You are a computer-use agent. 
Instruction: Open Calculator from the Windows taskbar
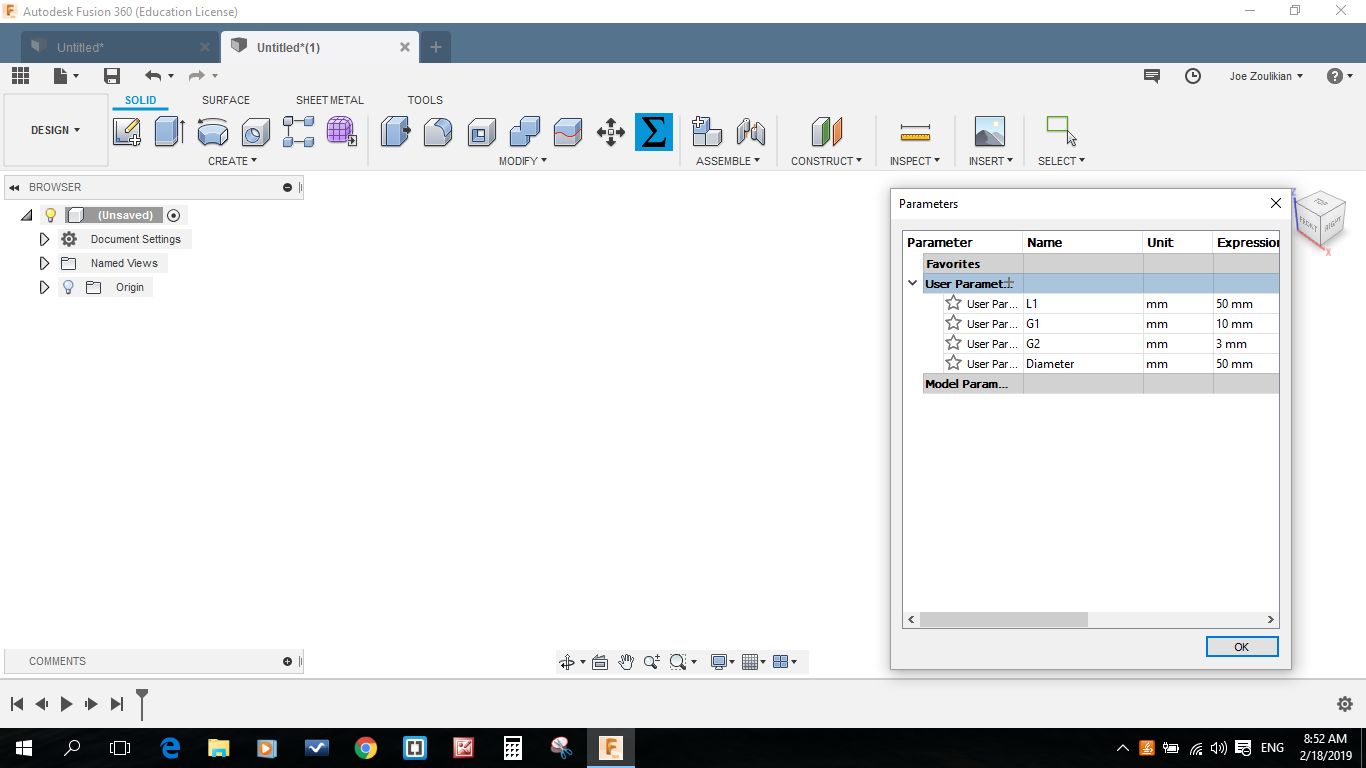(513, 748)
